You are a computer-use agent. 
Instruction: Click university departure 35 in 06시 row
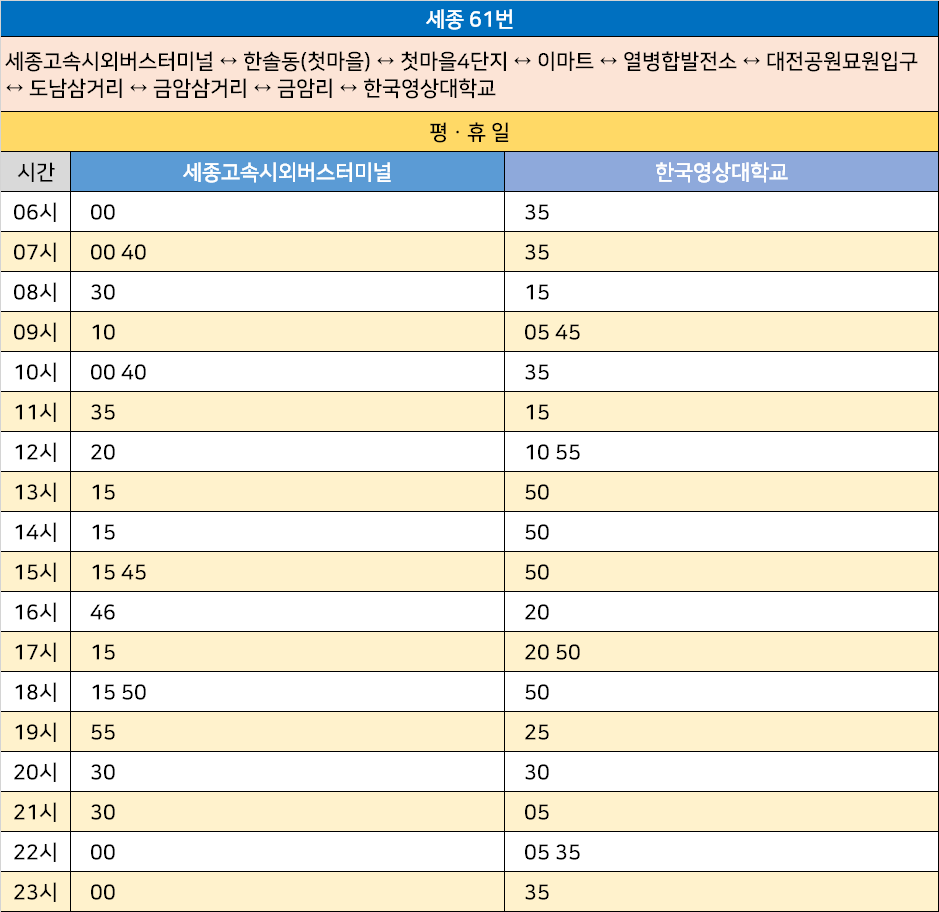tap(537, 212)
